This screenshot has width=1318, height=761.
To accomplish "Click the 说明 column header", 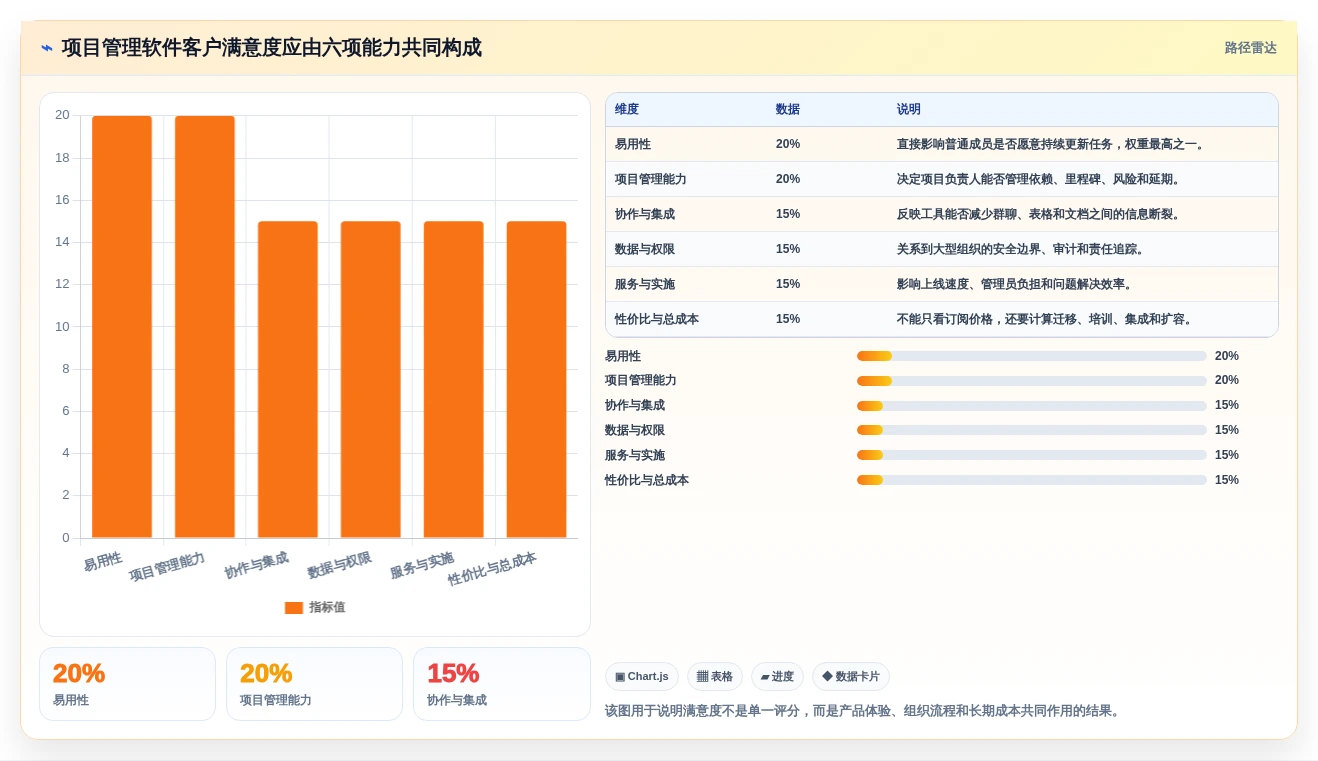I will 909,110.
